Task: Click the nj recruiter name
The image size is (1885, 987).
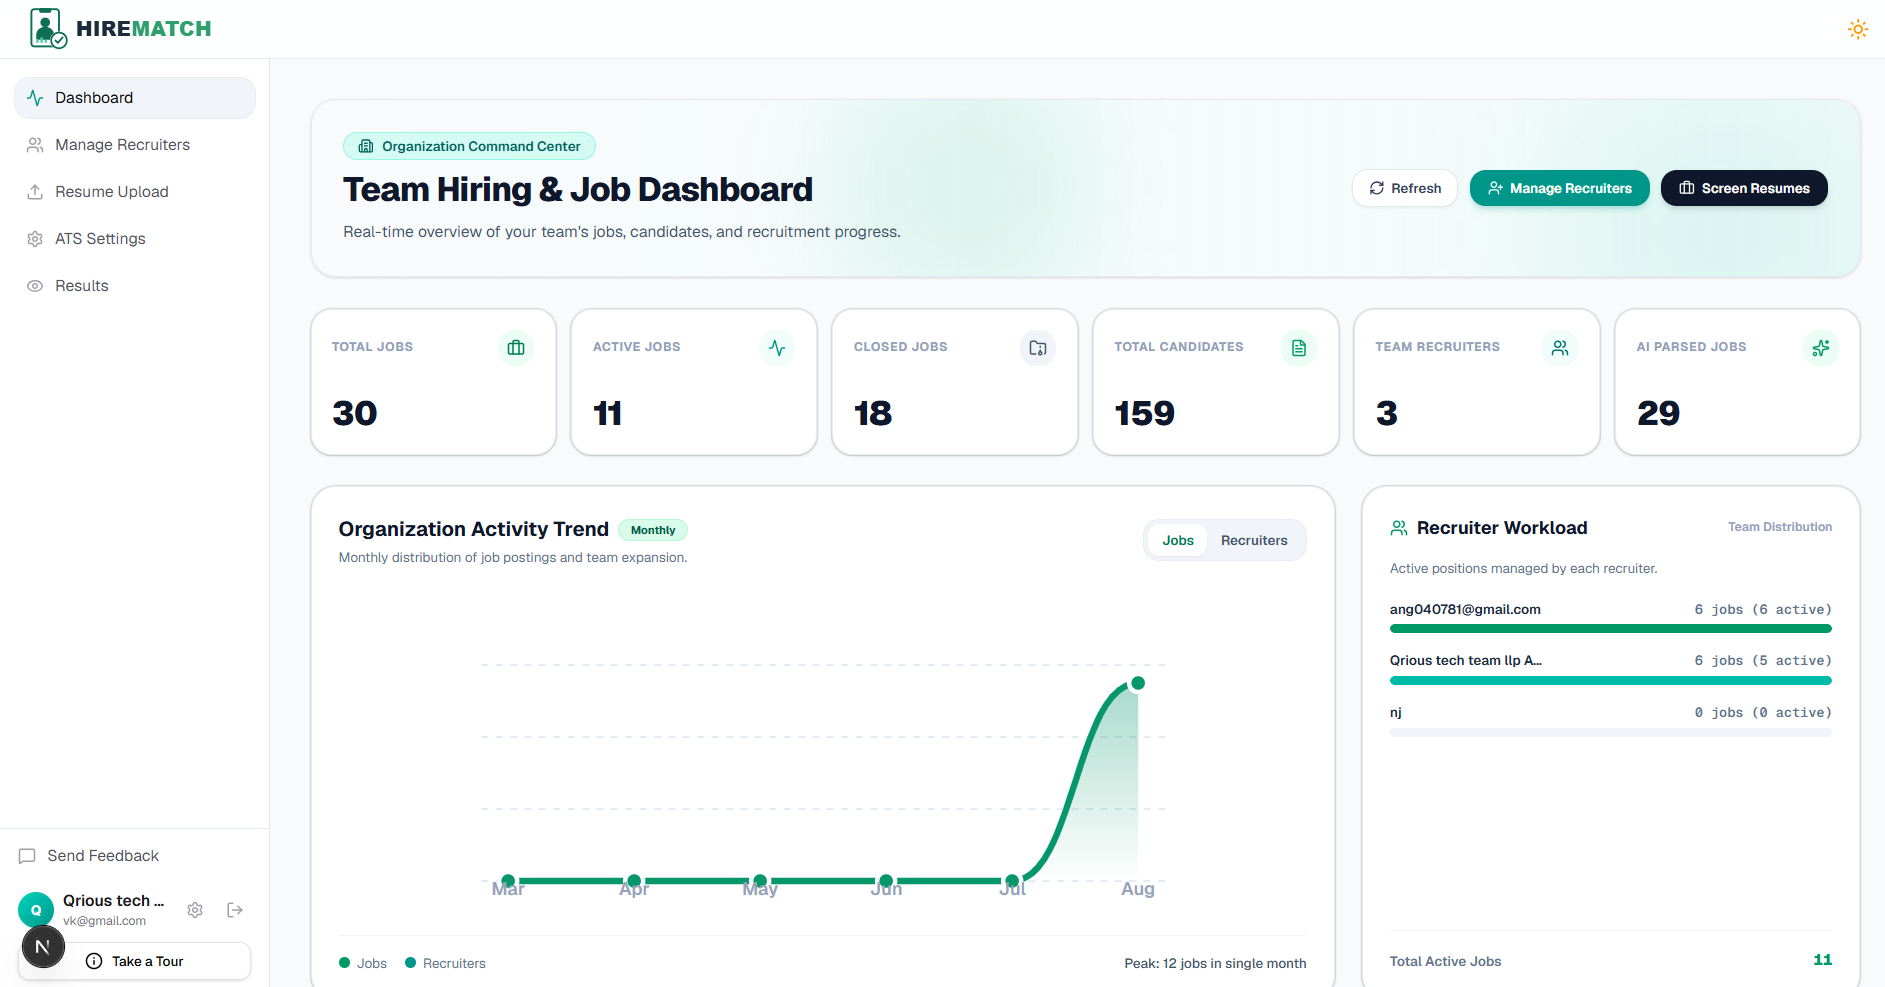Action: [x=1396, y=713]
